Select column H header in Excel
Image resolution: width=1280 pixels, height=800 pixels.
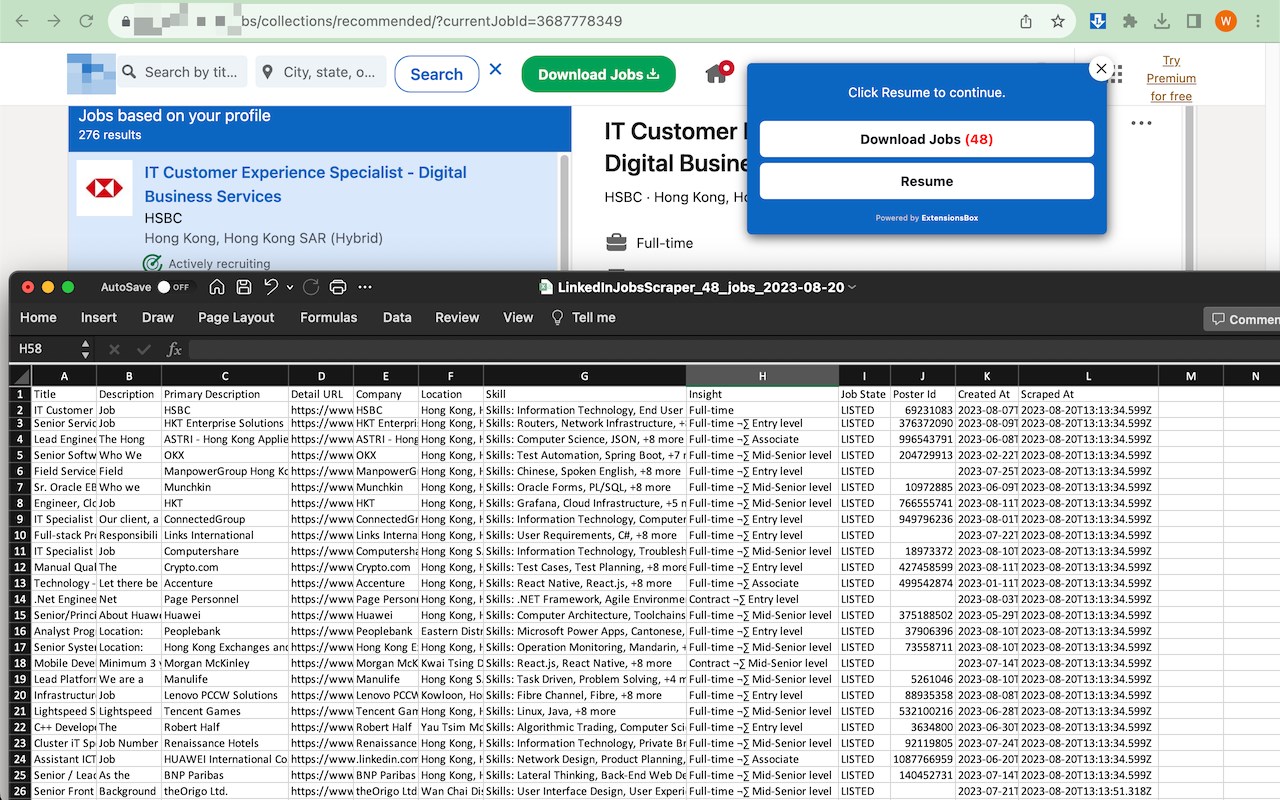click(x=762, y=376)
